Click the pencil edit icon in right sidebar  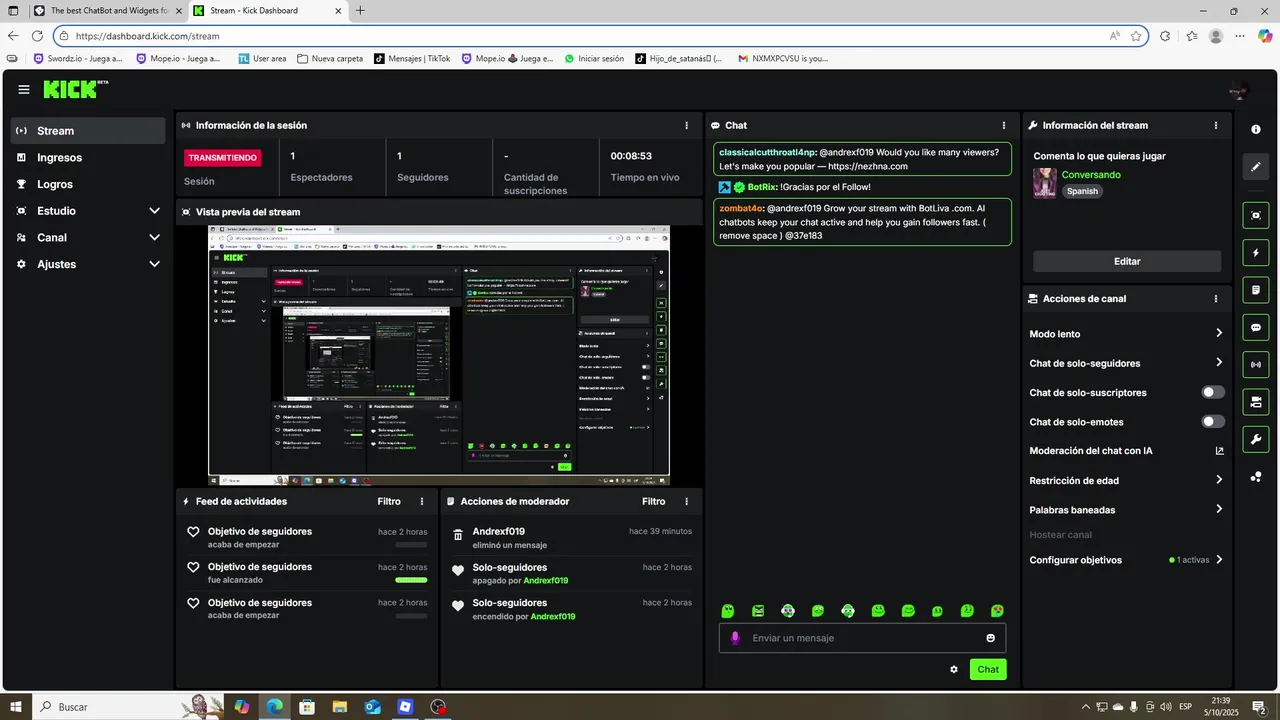(1256, 166)
